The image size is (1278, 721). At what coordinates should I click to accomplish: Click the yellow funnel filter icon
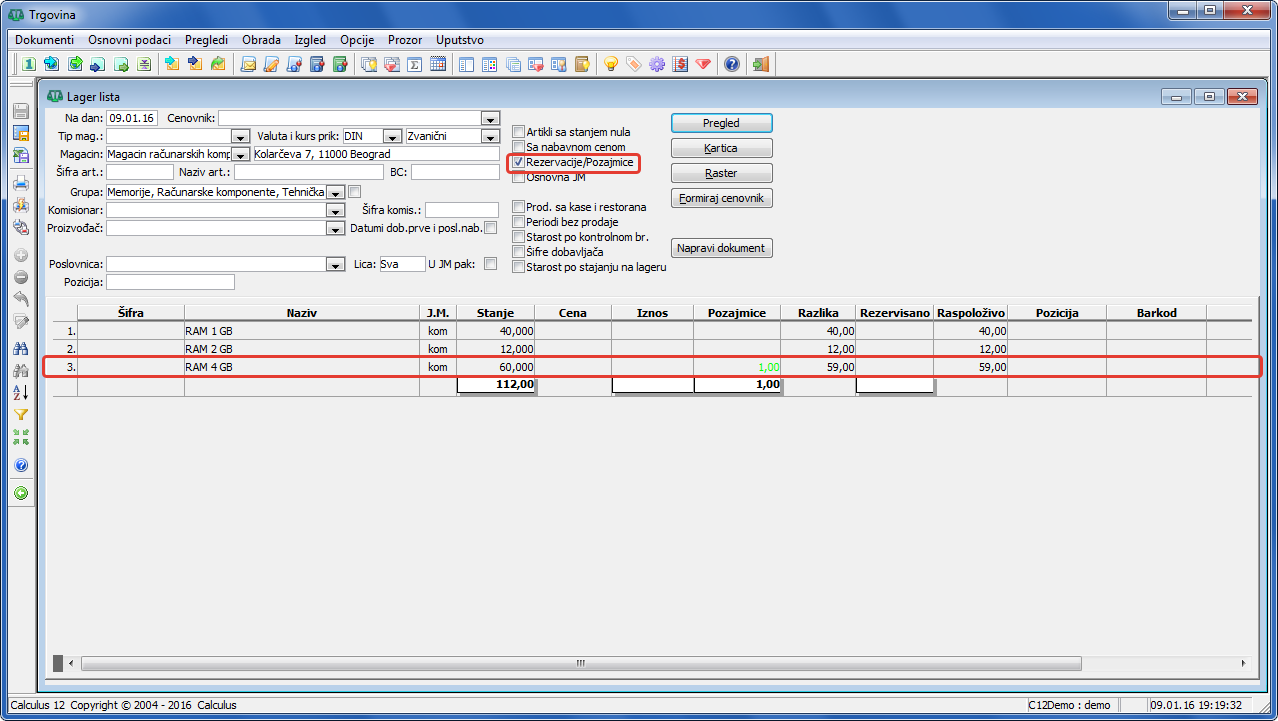click(x=20, y=415)
